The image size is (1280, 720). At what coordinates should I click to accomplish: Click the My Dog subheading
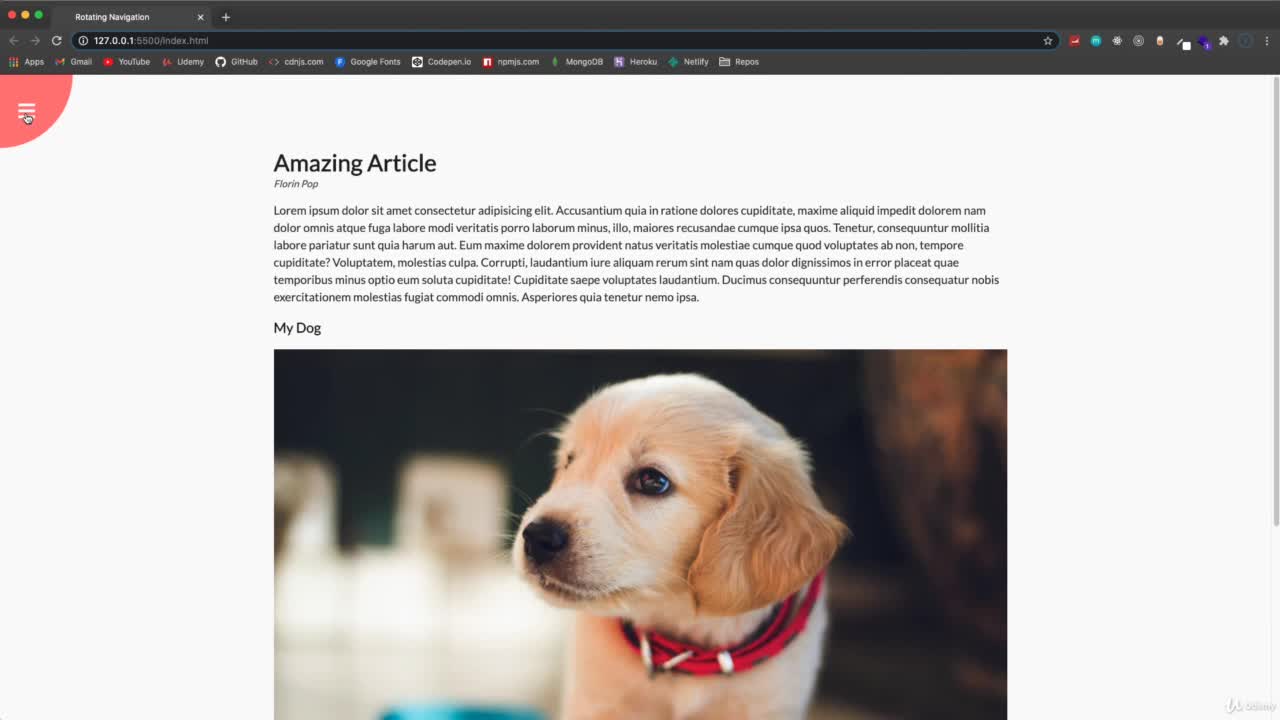pos(297,328)
